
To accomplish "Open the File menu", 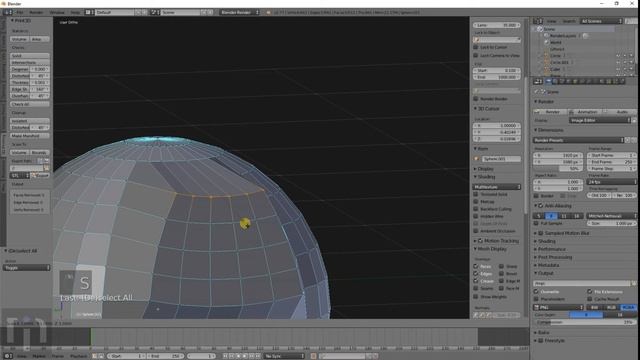I will tap(20, 12).
